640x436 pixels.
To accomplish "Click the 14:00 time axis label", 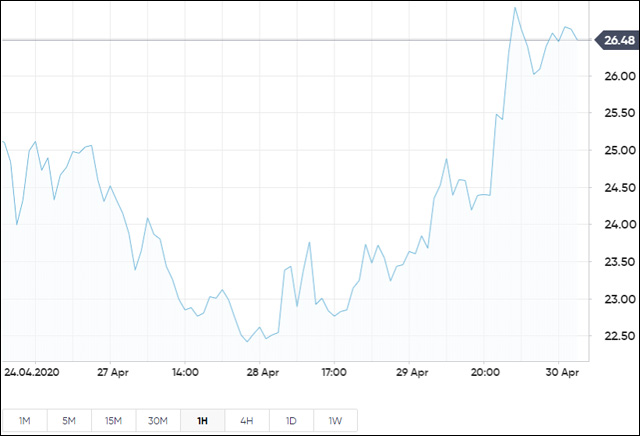I will coord(185,372).
